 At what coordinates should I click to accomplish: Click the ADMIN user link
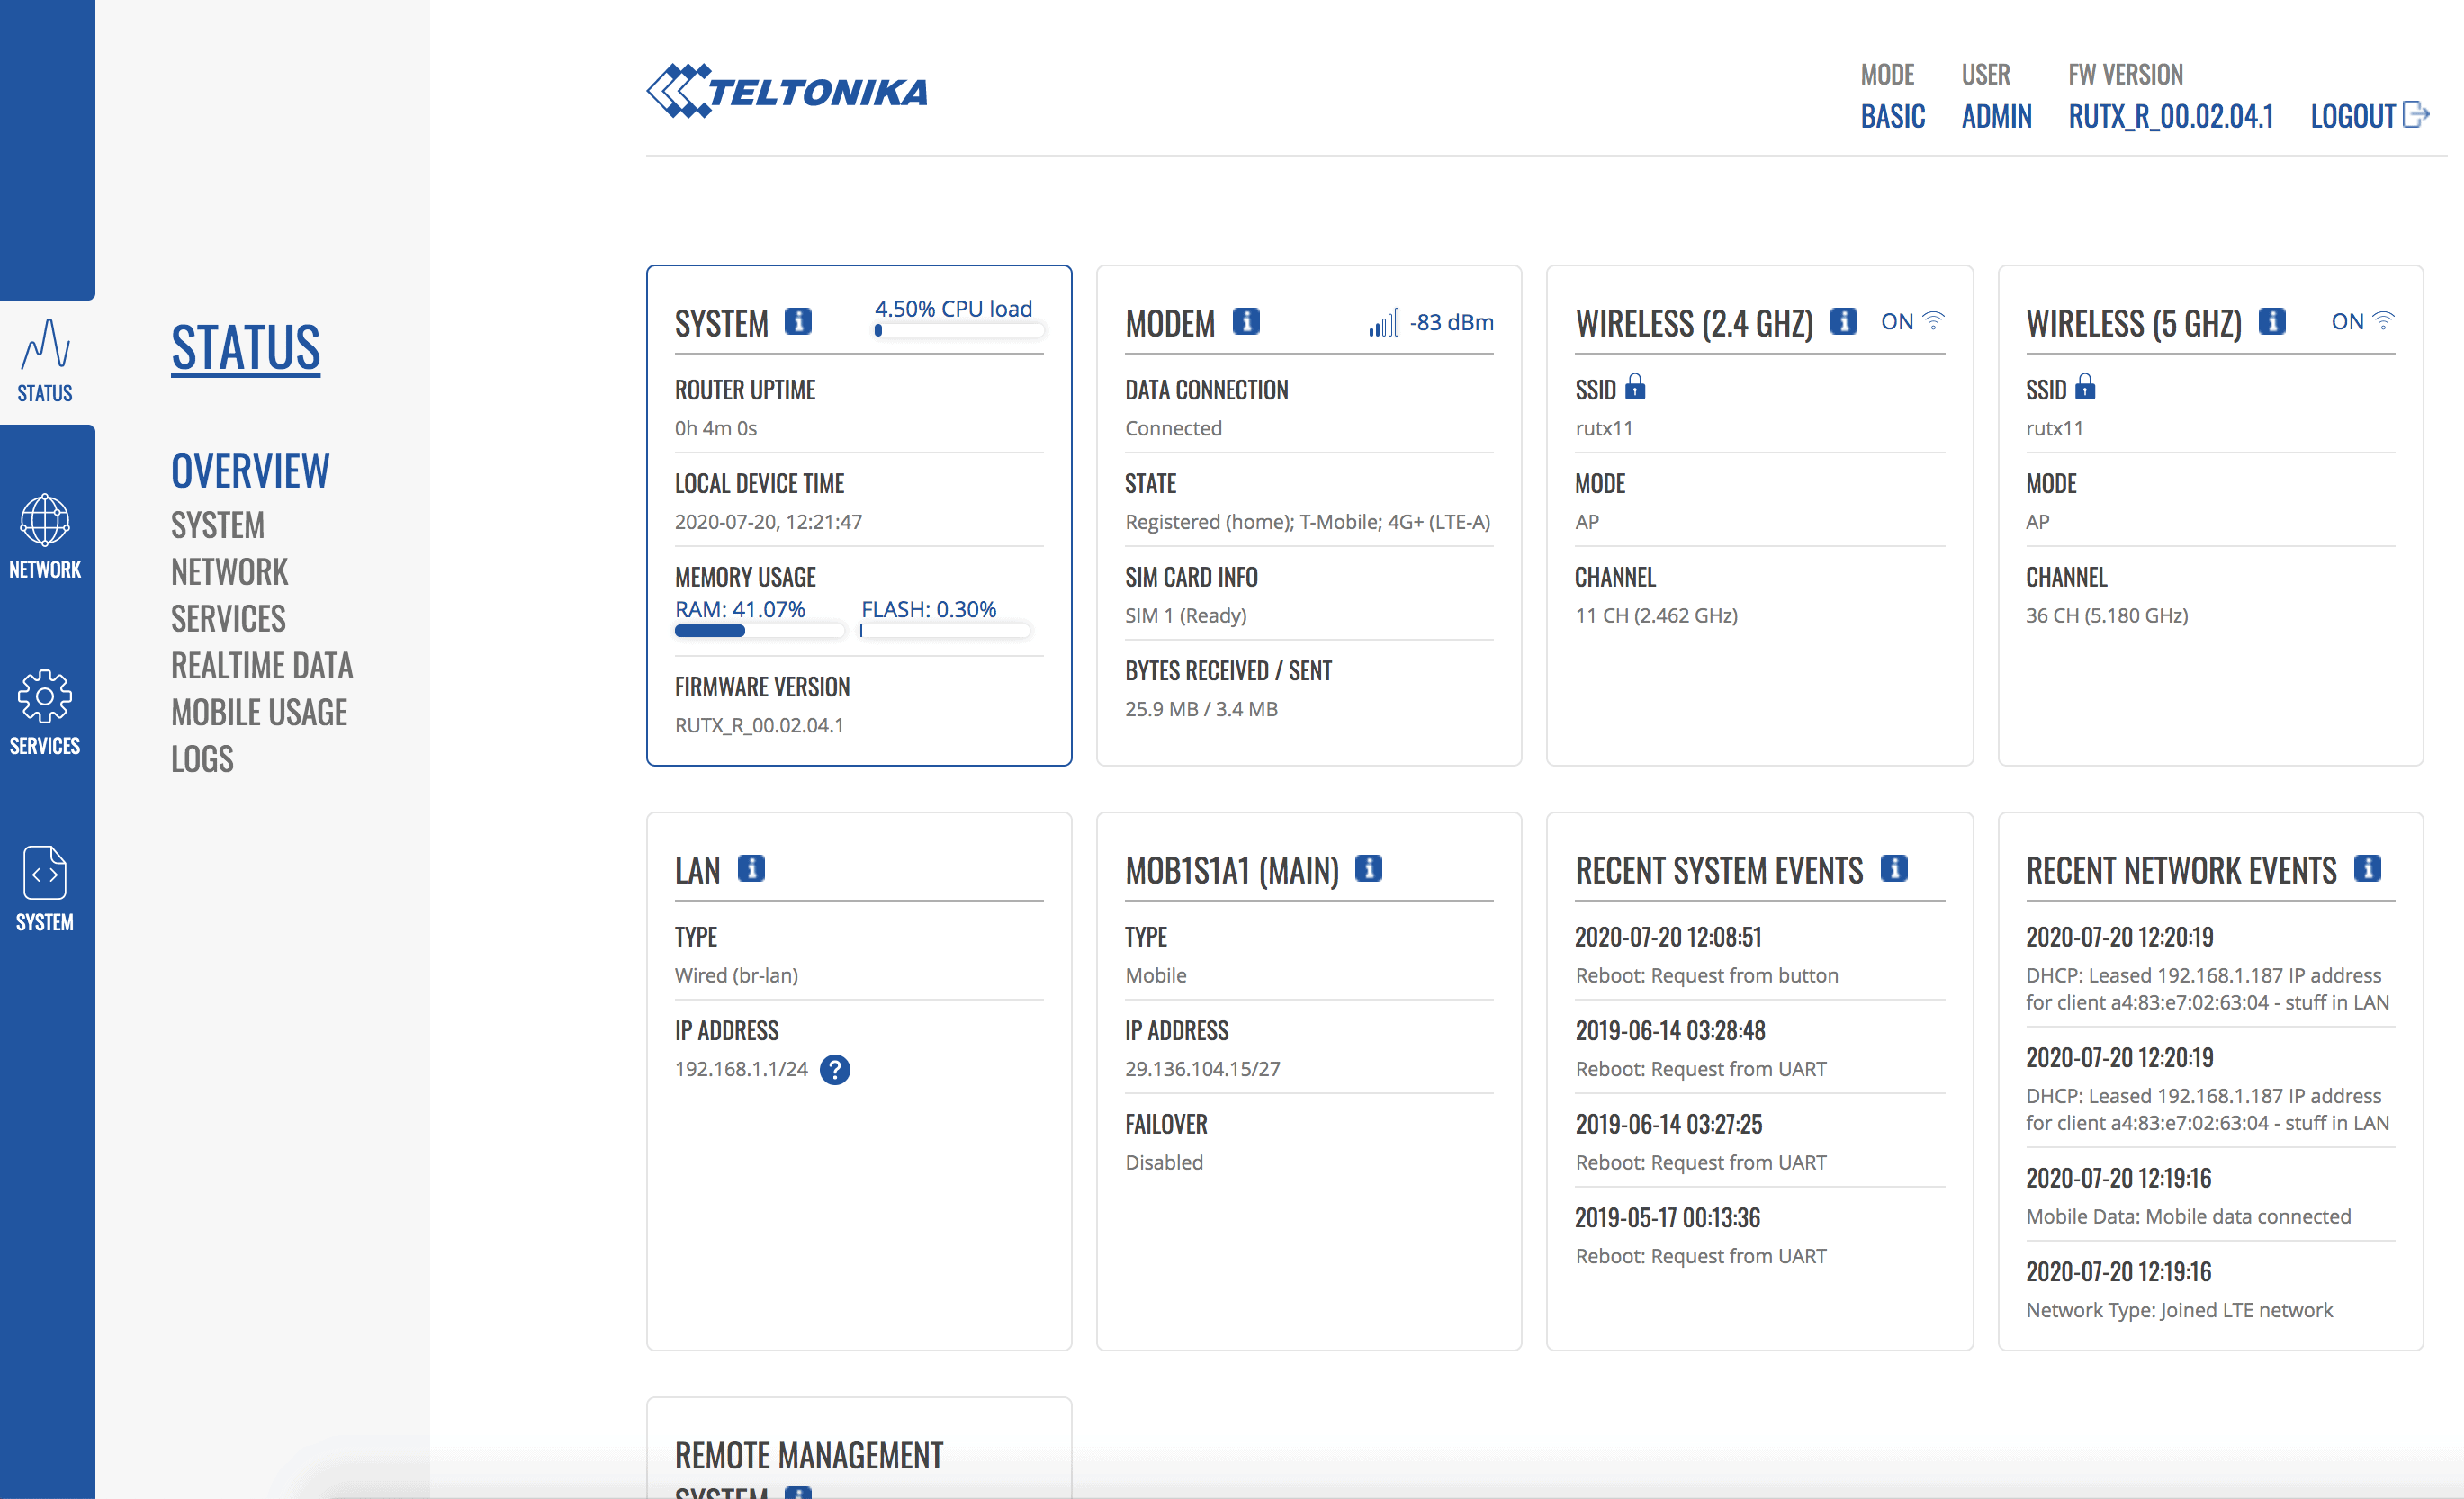(x=1997, y=116)
